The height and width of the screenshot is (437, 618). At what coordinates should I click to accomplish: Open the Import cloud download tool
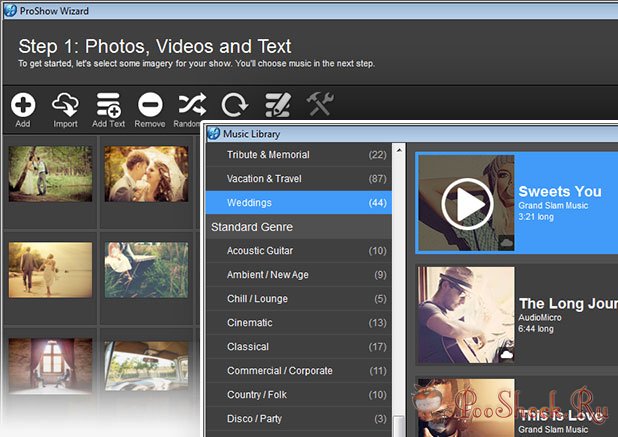pos(65,105)
